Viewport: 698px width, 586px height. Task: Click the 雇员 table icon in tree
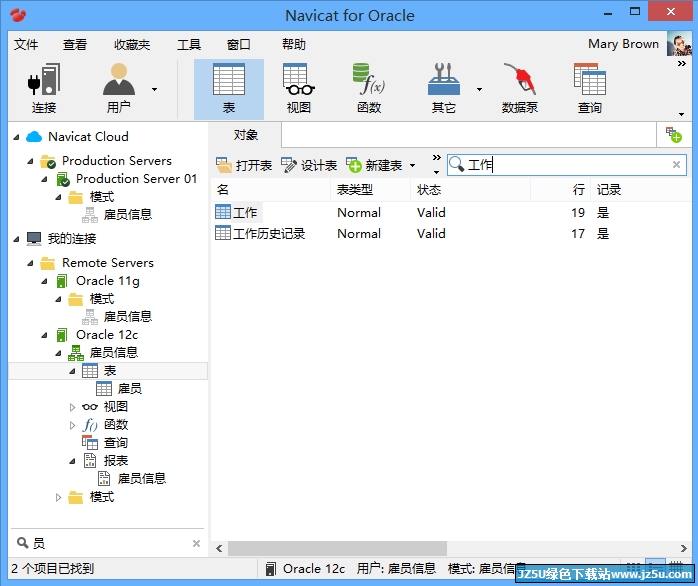pyautogui.click(x=104, y=389)
